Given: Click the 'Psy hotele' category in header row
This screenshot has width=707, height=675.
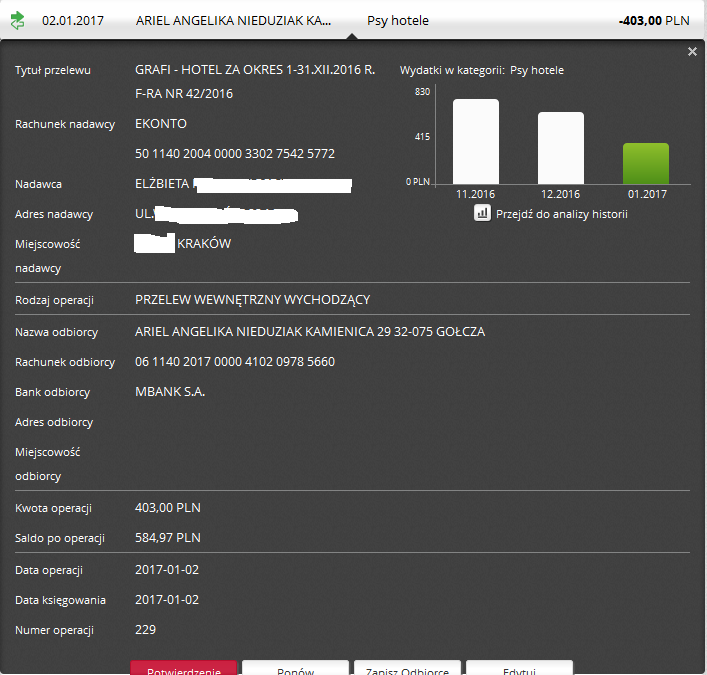Looking at the screenshot, I should point(398,20).
